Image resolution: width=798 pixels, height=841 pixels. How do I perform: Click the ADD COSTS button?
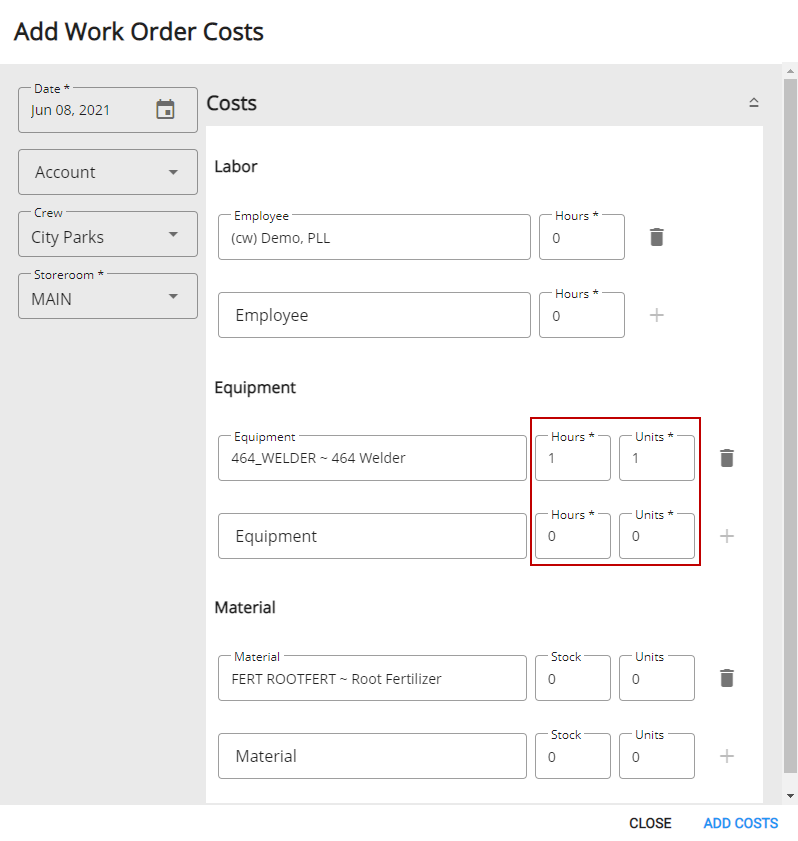(x=741, y=823)
